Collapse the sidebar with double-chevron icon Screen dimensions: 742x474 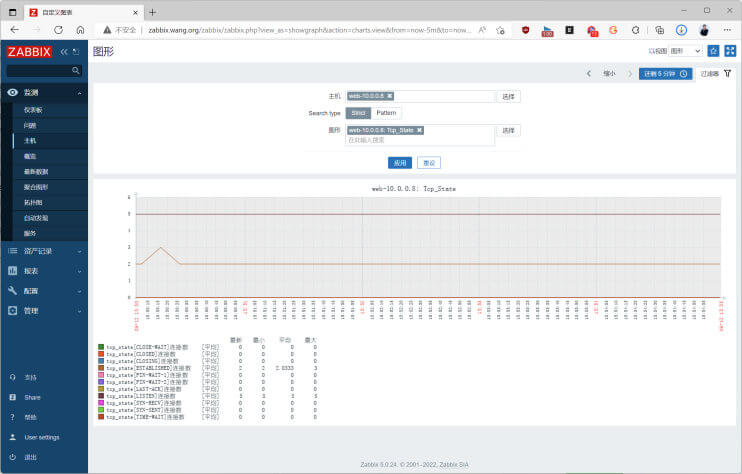tap(64, 52)
